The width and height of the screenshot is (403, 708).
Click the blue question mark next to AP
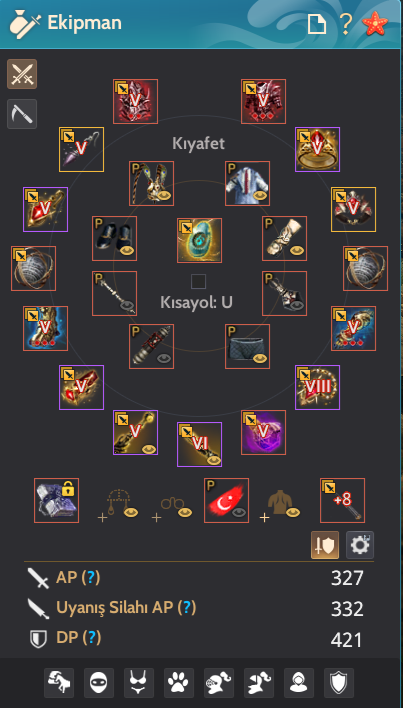91,577
